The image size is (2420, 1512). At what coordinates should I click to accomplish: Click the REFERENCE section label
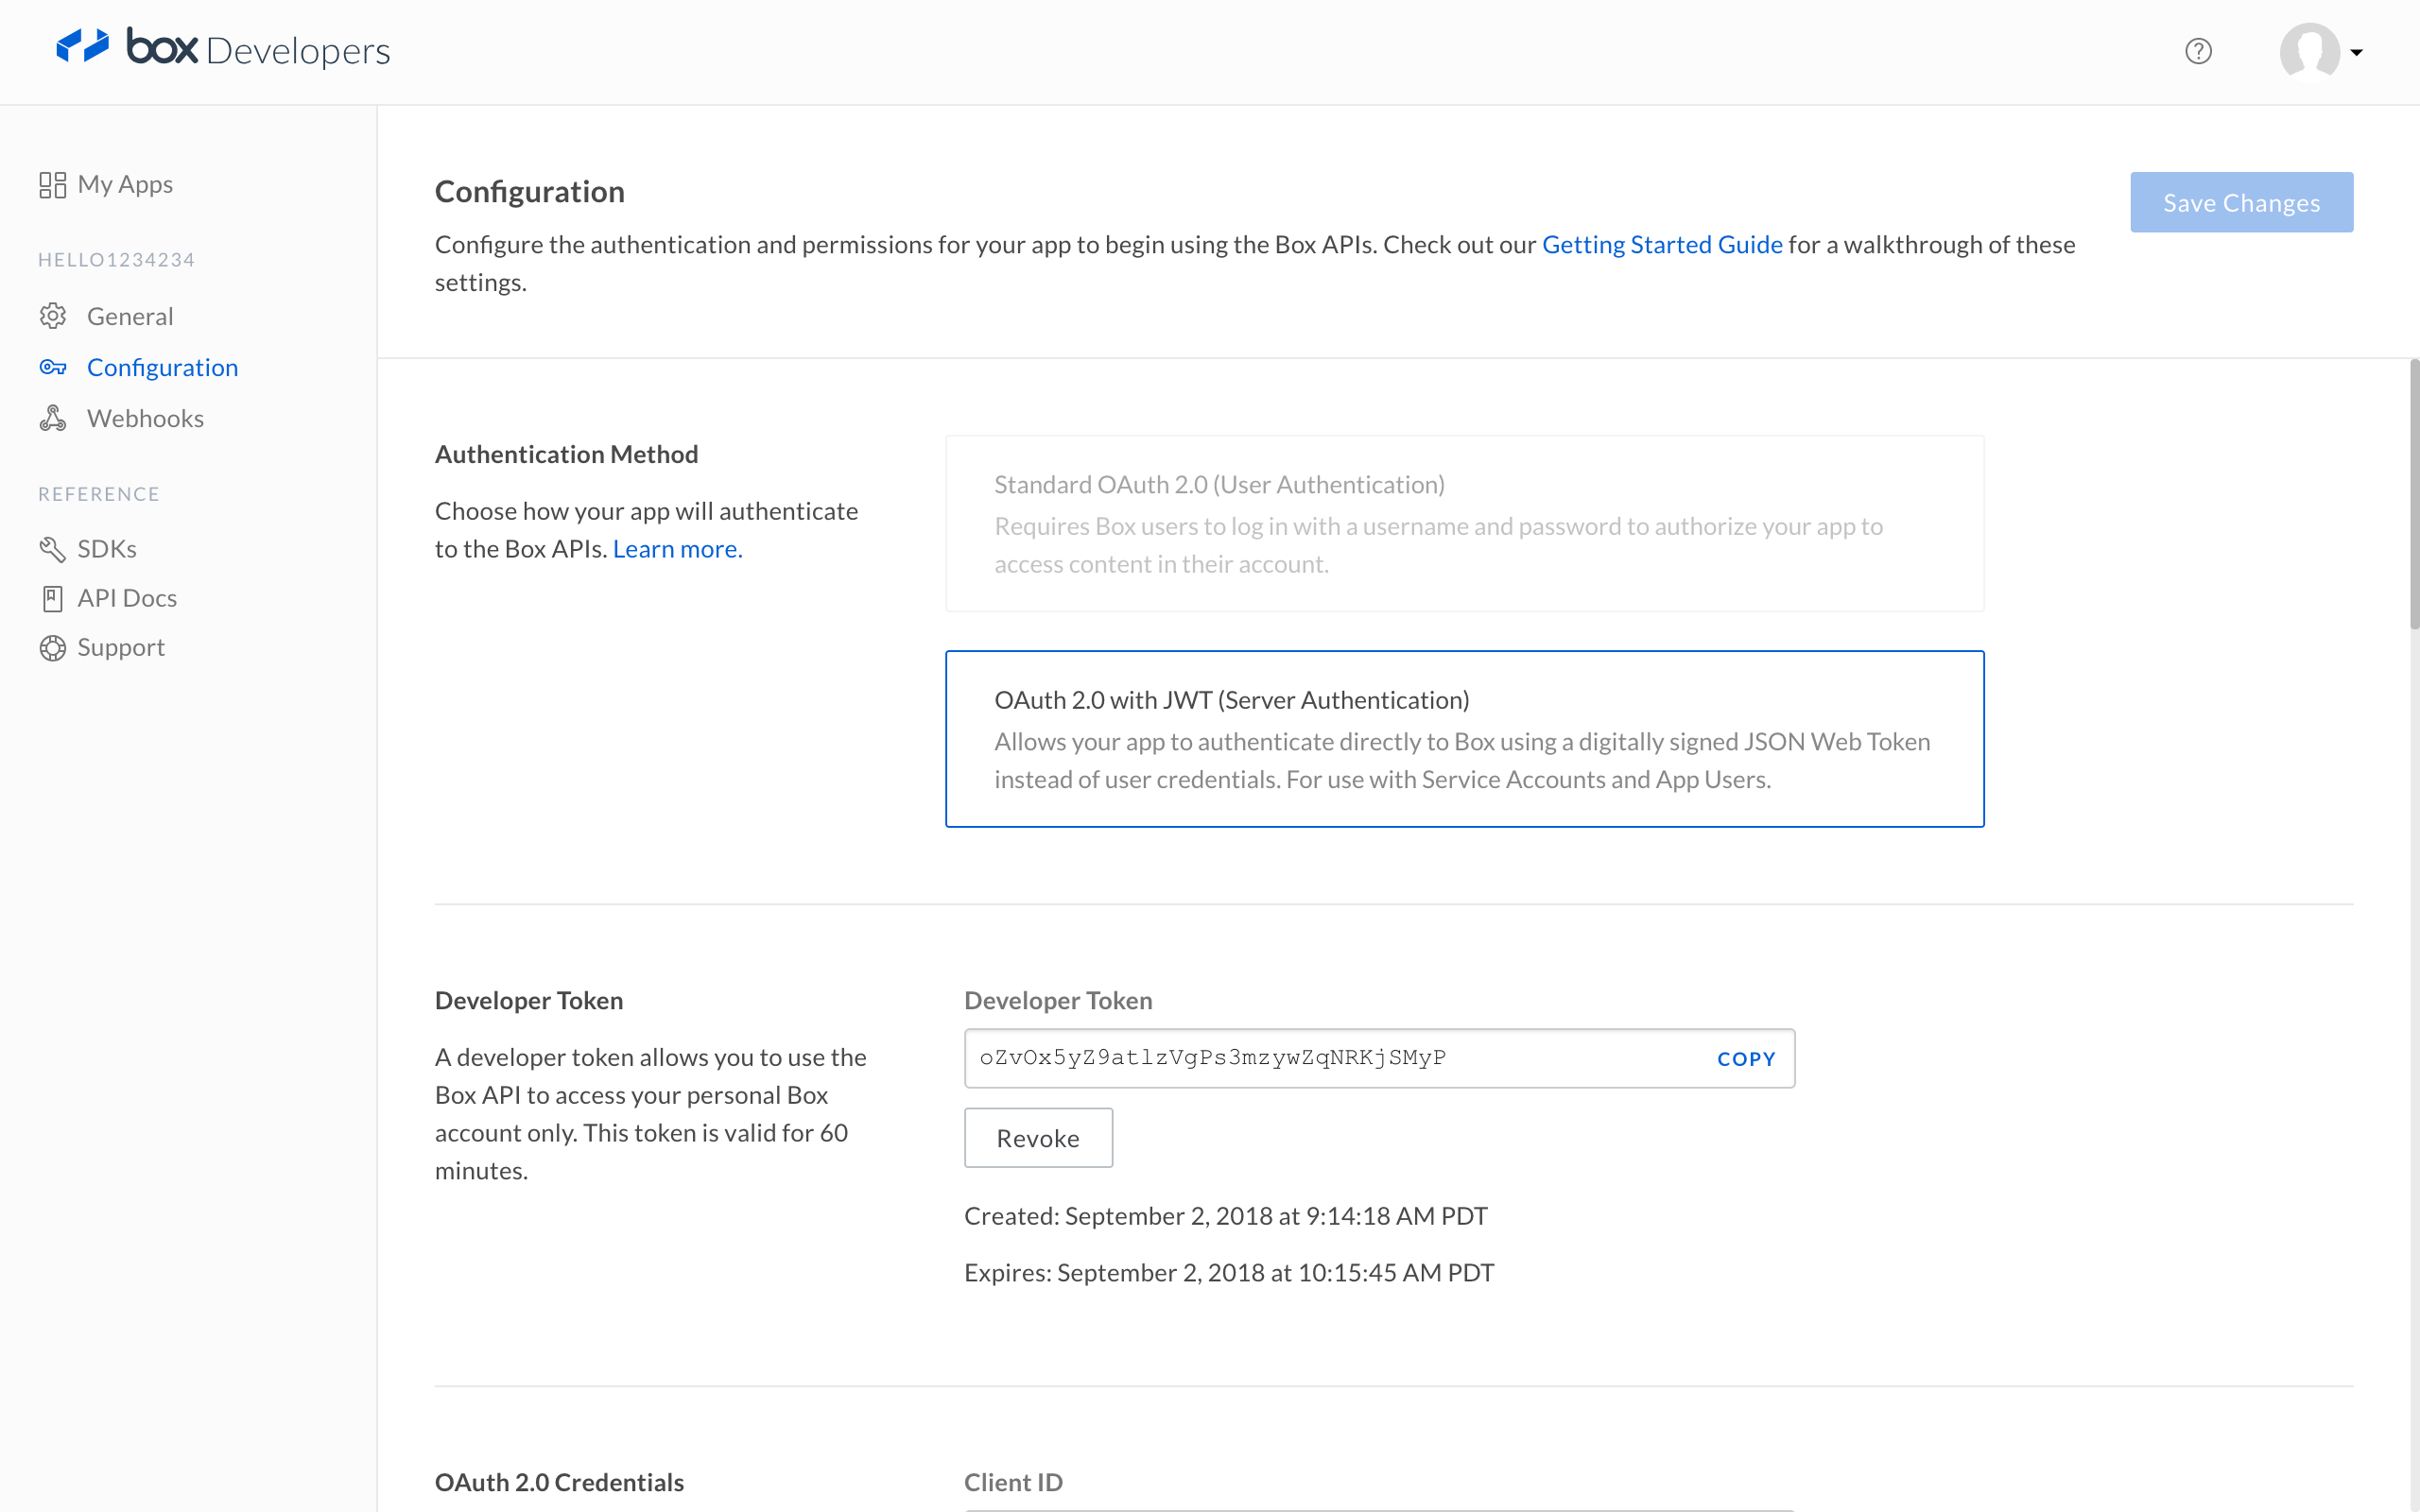[x=99, y=494]
